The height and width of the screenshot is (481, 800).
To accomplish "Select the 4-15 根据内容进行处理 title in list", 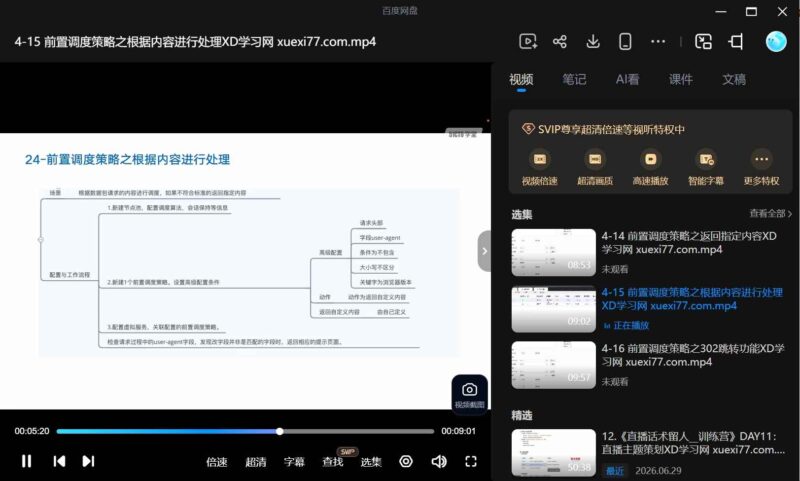I will 692,299.
